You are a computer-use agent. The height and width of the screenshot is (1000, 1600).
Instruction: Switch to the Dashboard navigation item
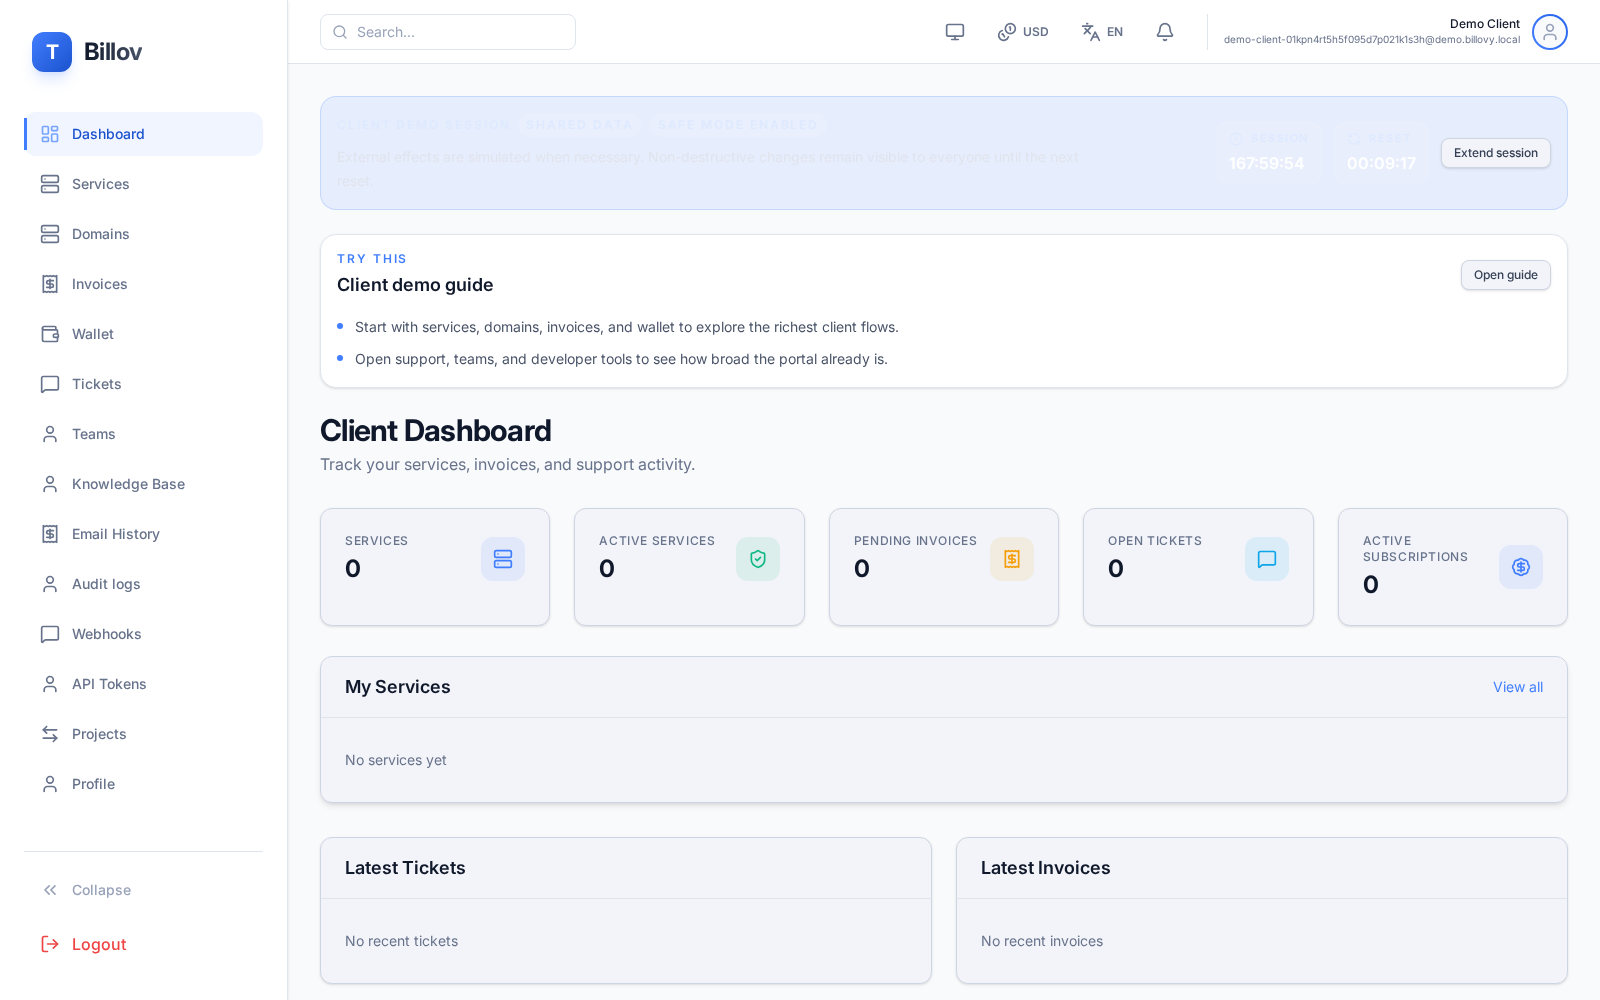pos(108,134)
